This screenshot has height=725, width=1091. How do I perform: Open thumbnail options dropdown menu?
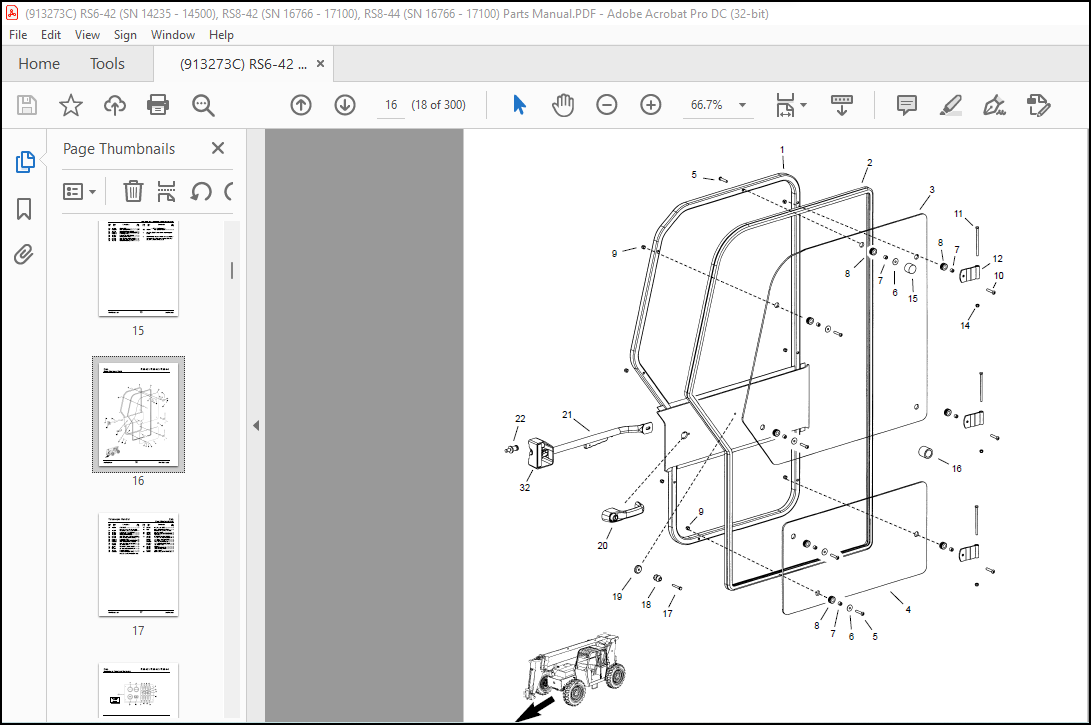tap(79, 191)
